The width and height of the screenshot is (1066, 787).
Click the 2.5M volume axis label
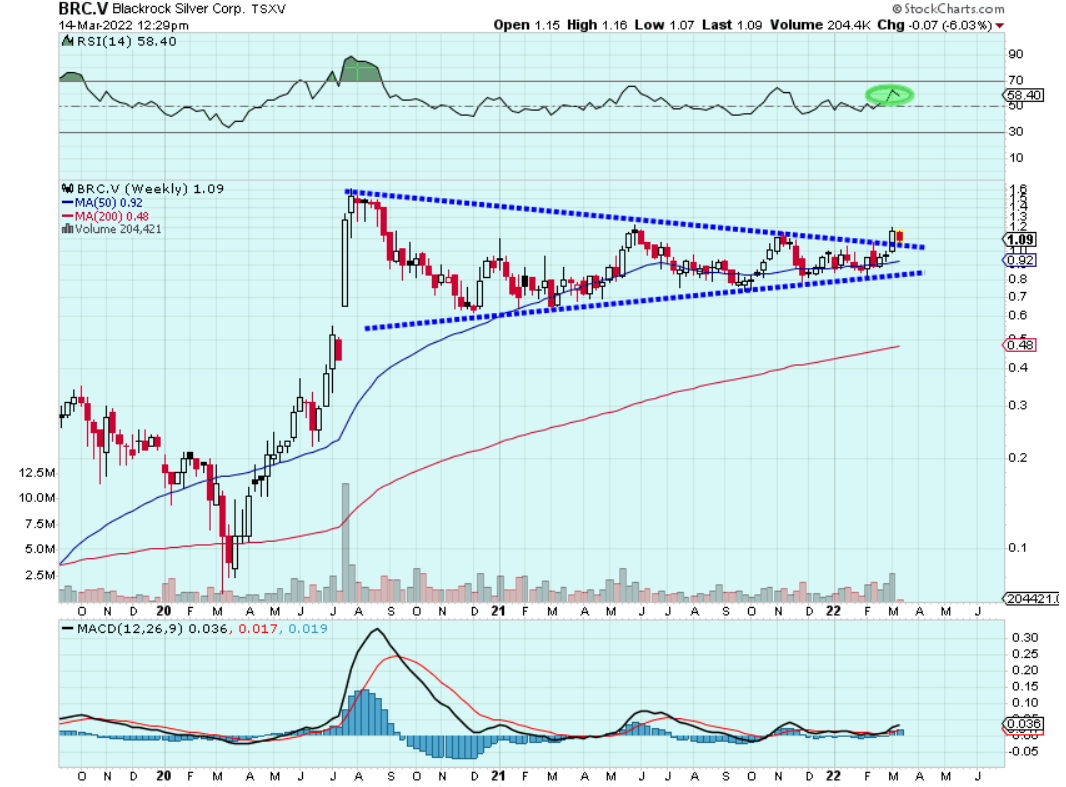(x=40, y=575)
